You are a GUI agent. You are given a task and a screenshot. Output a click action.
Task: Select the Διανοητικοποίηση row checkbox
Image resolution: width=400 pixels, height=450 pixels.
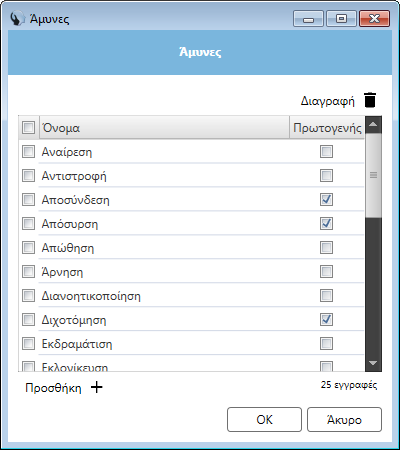tap(28, 296)
